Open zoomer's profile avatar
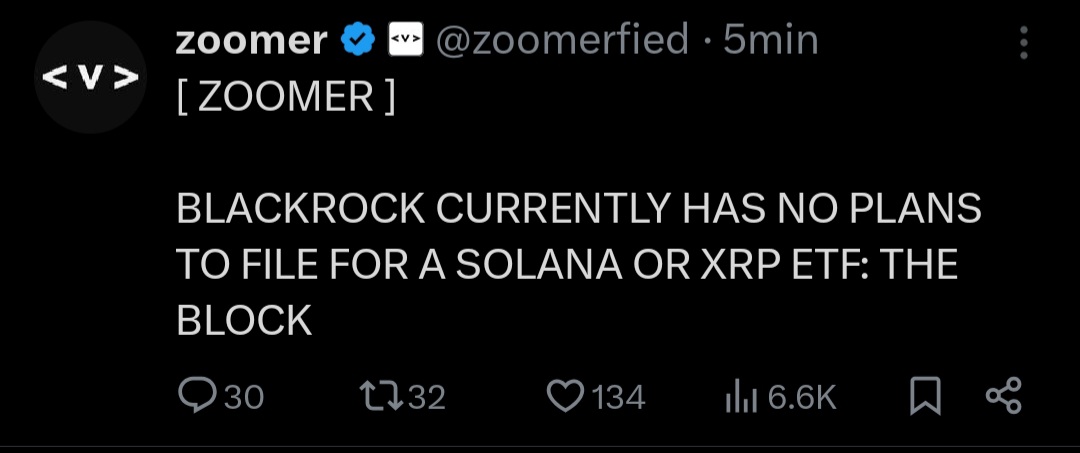Viewport: 1080px width, 453px height. coord(90,77)
